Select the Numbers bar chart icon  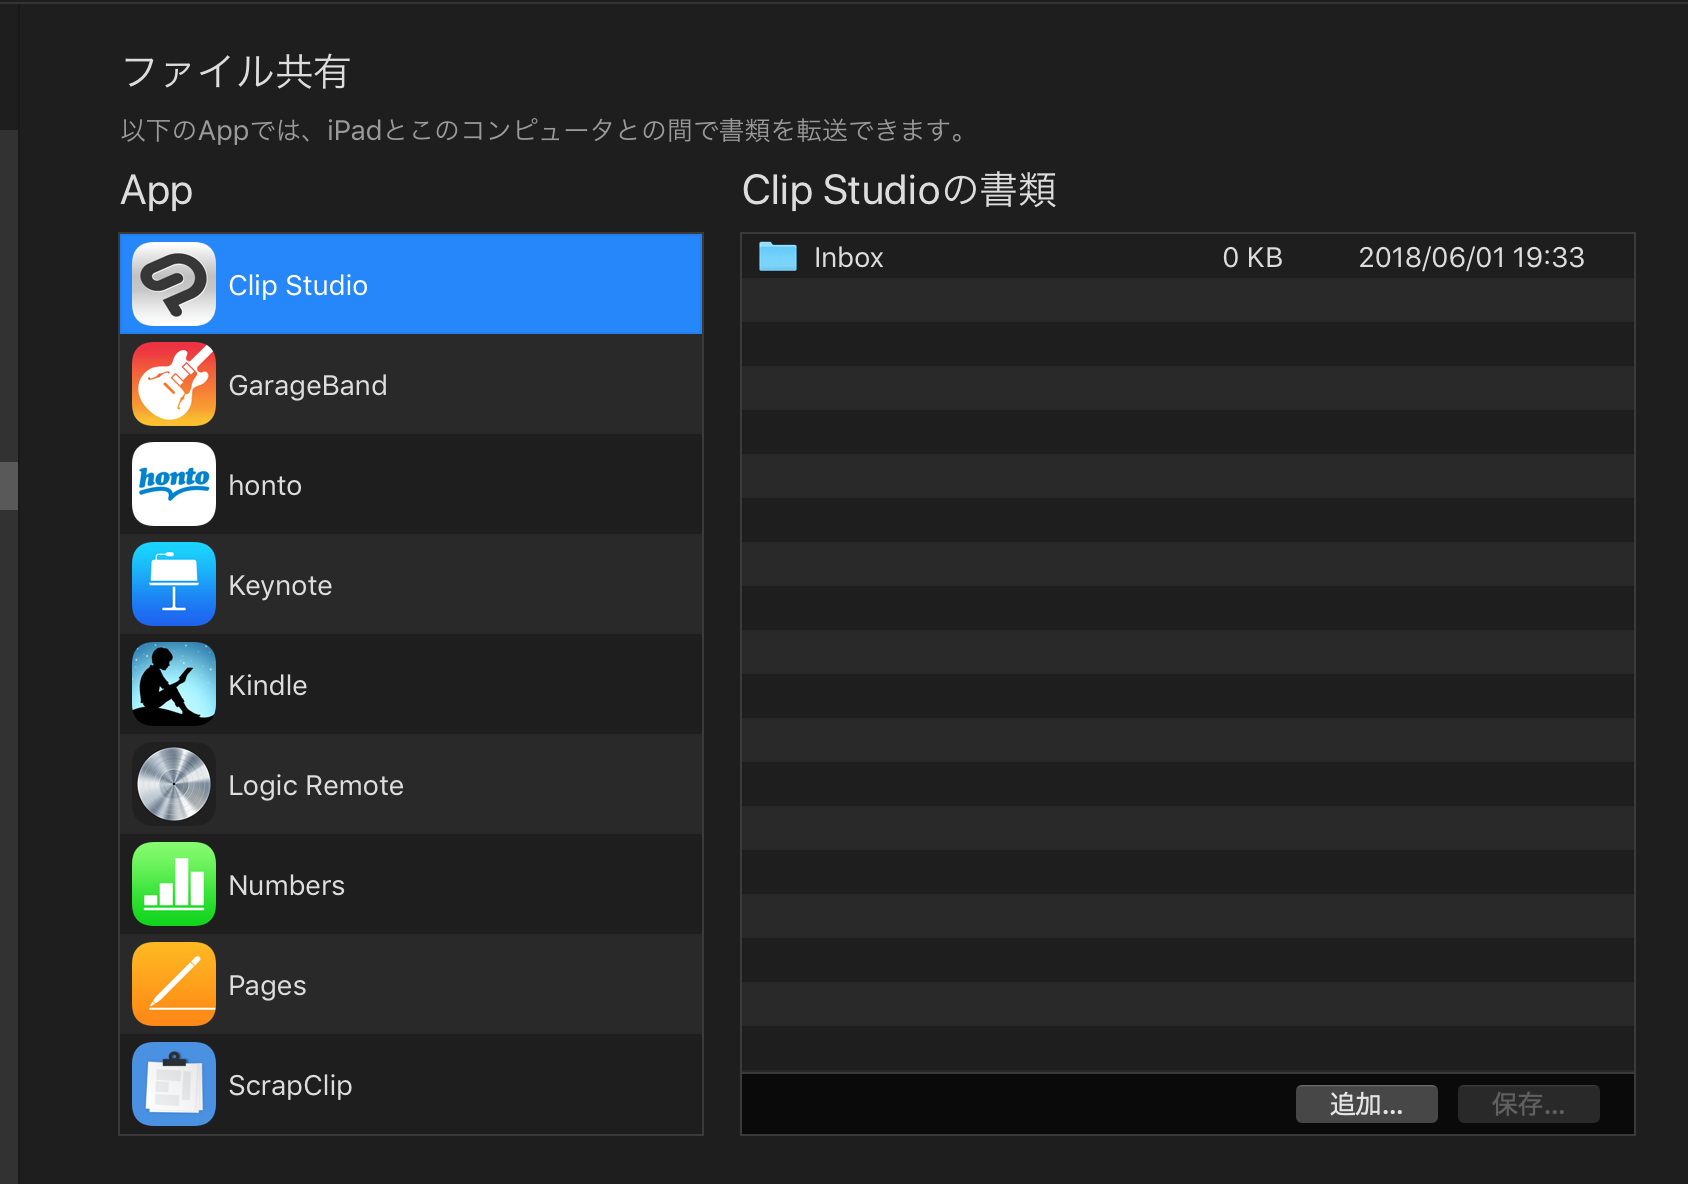174,884
